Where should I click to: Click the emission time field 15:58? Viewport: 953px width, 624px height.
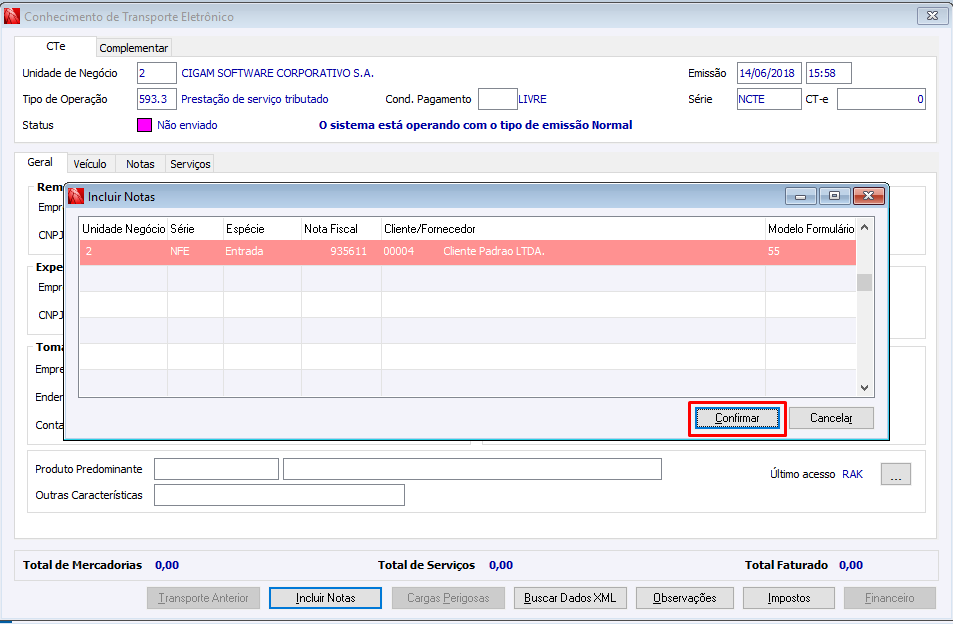[x=828, y=73]
